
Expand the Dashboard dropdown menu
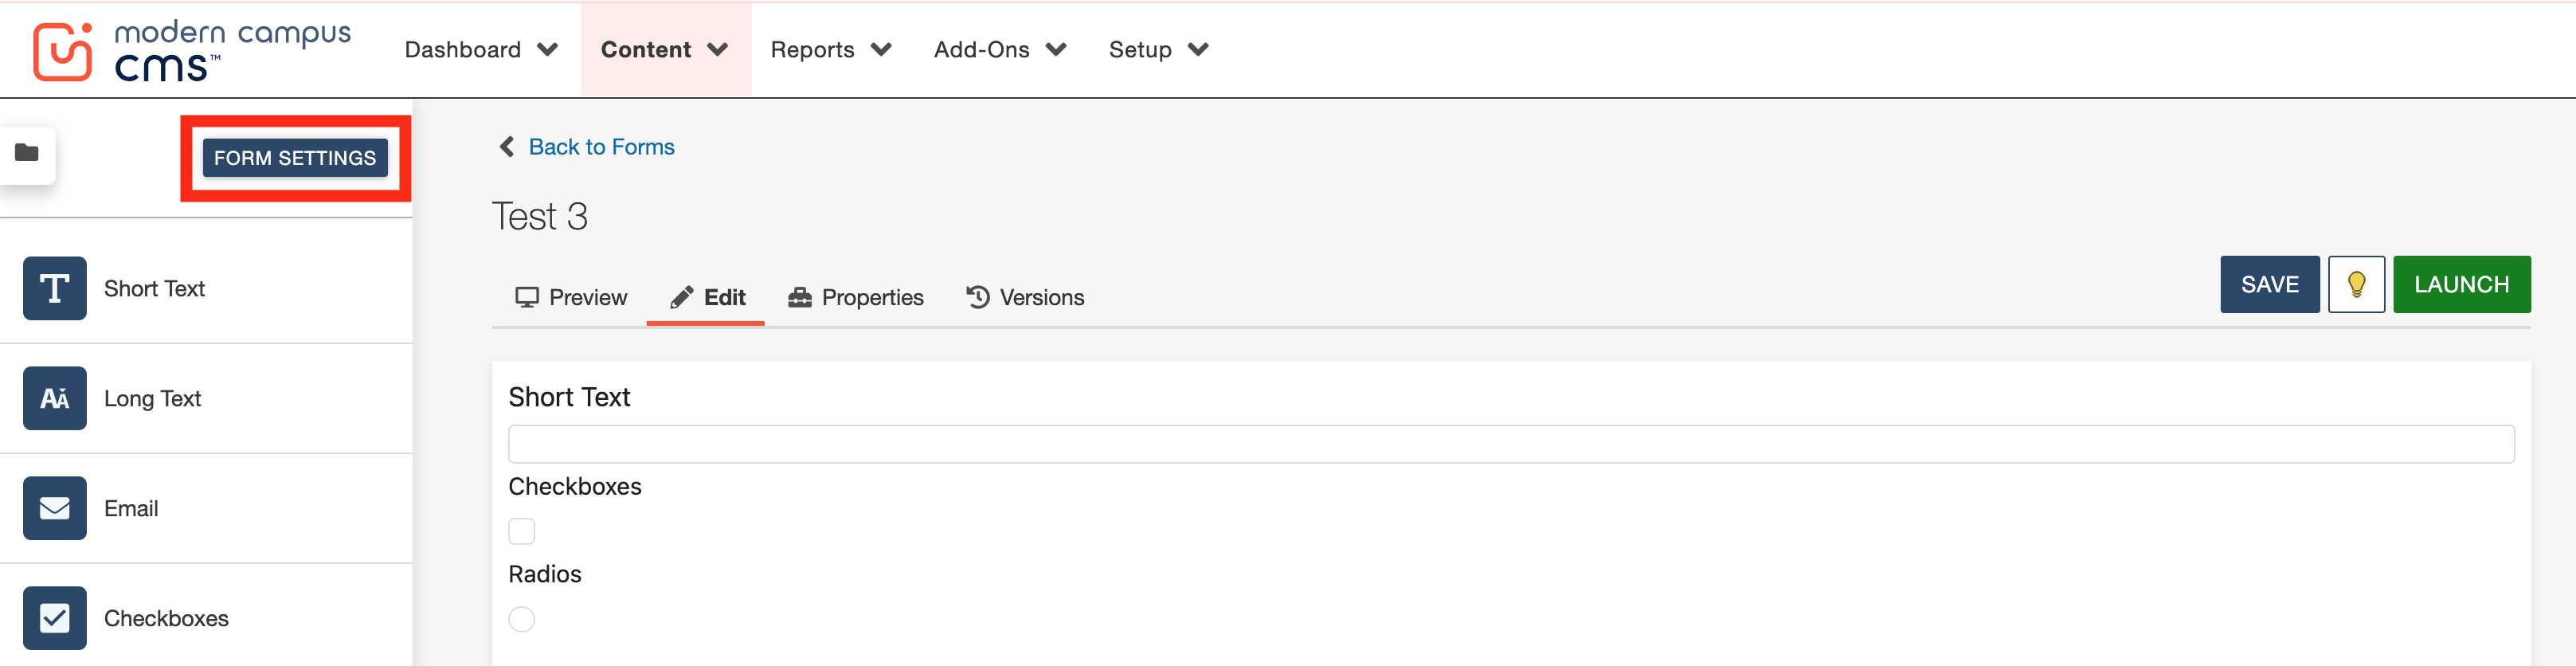pyautogui.click(x=480, y=50)
